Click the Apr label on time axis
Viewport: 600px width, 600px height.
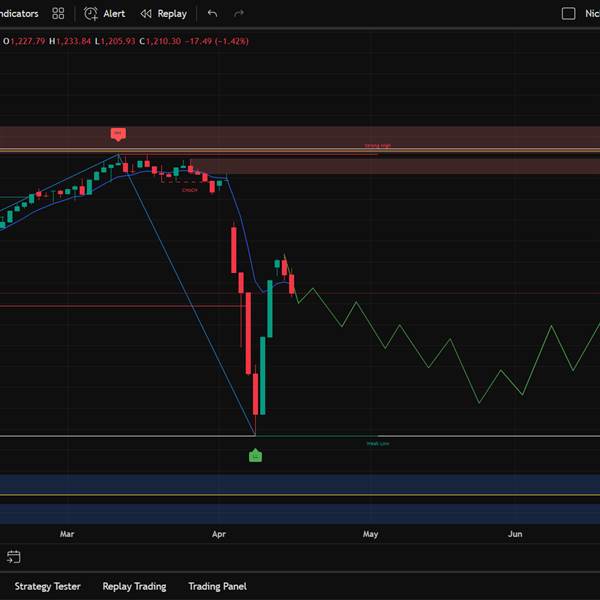click(219, 534)
